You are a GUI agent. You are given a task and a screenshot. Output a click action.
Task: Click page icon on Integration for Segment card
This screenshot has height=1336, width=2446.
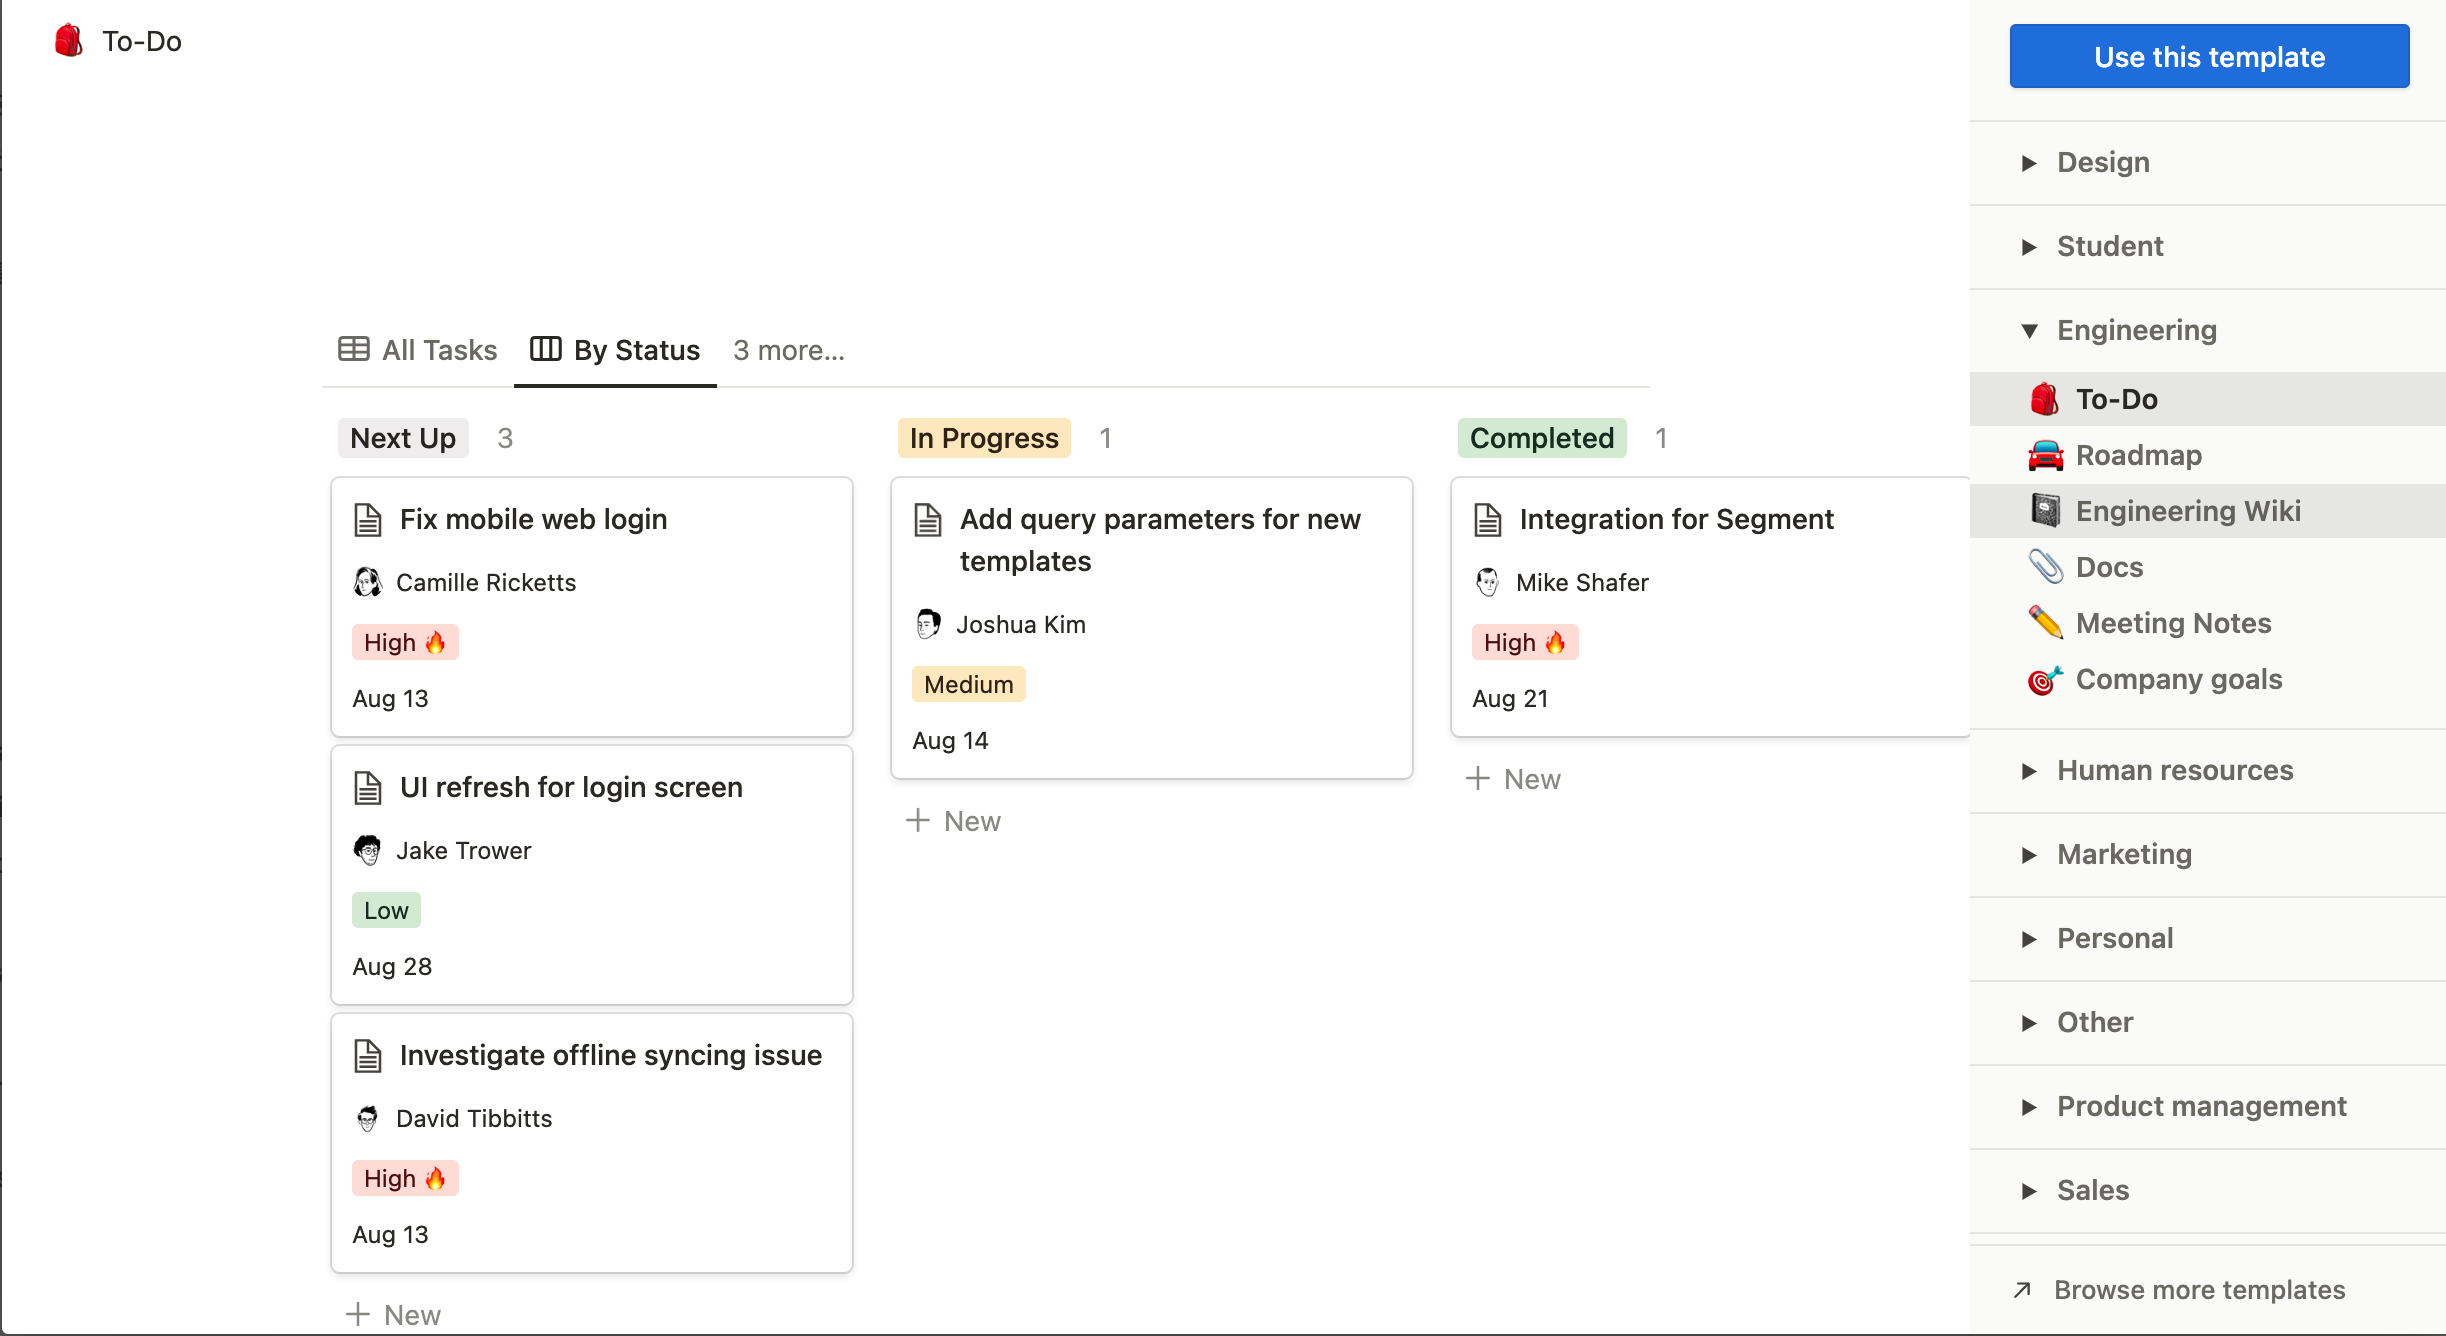[1488, 520]
